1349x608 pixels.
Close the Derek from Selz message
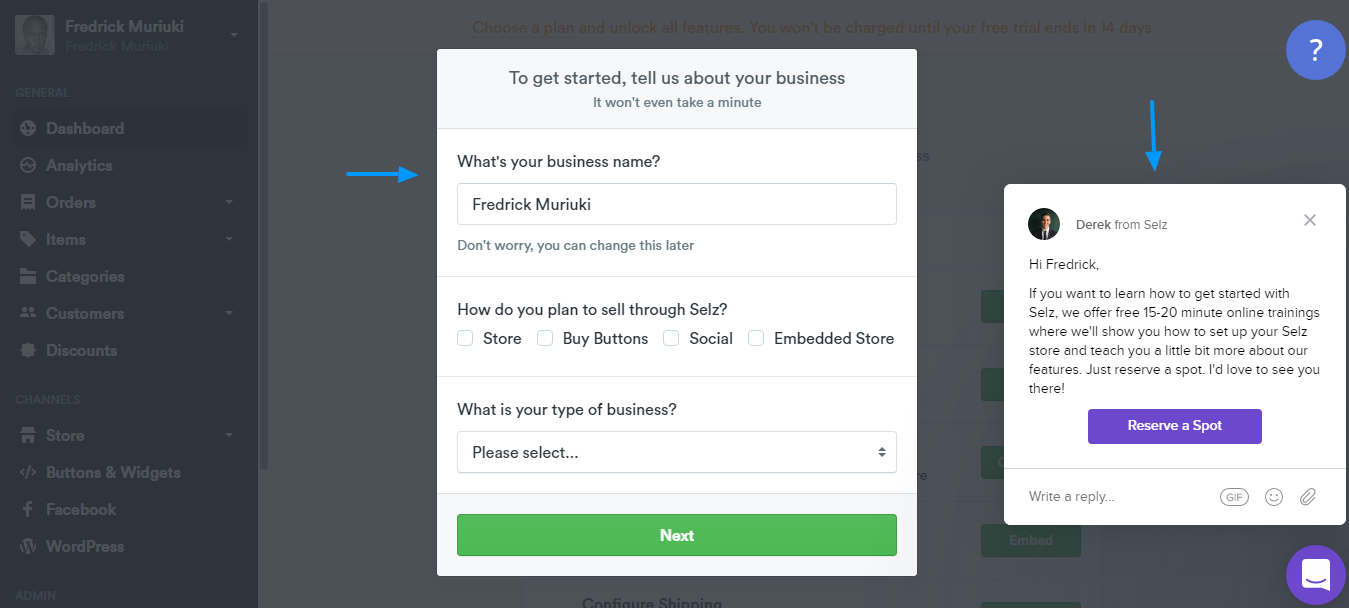coord(1310,220)
